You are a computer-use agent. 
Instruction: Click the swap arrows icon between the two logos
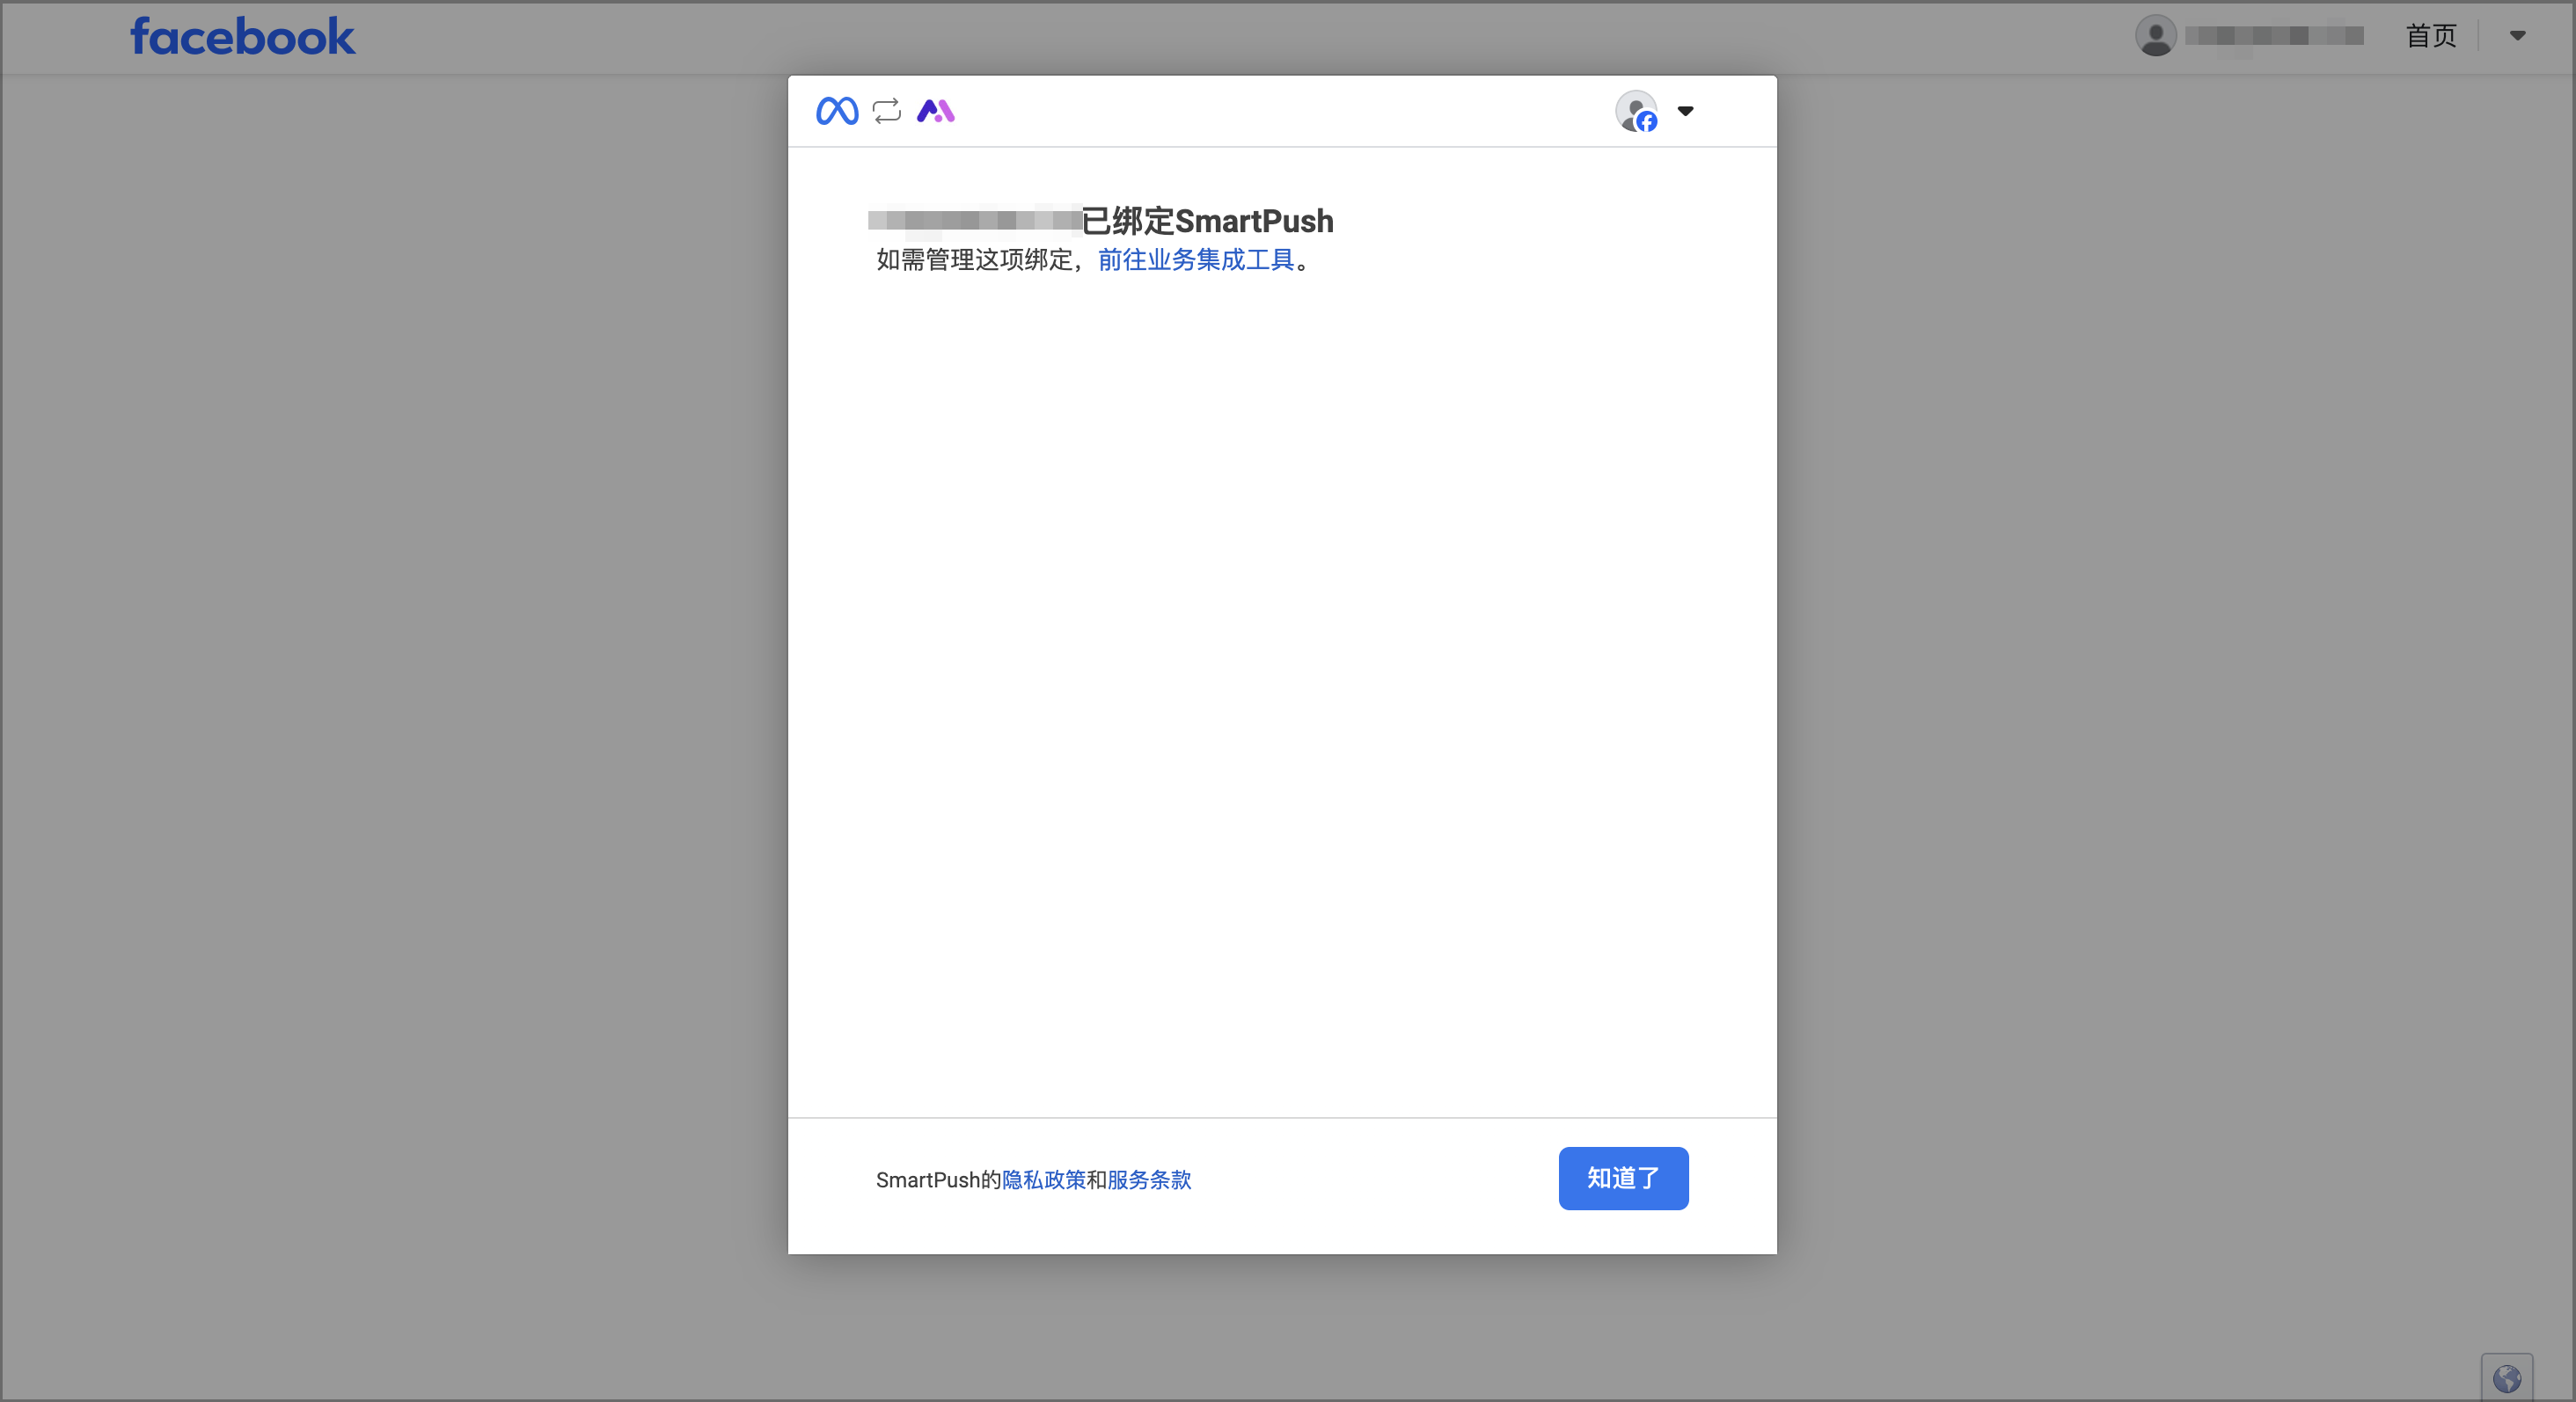[x=886, y=111]
